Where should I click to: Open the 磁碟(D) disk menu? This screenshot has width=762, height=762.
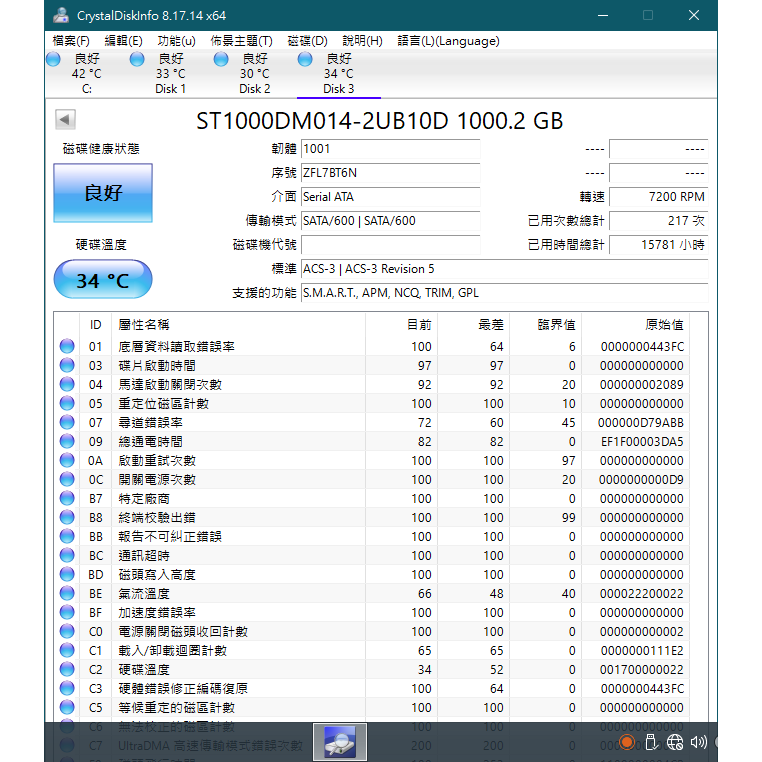[x=307, y=41]
